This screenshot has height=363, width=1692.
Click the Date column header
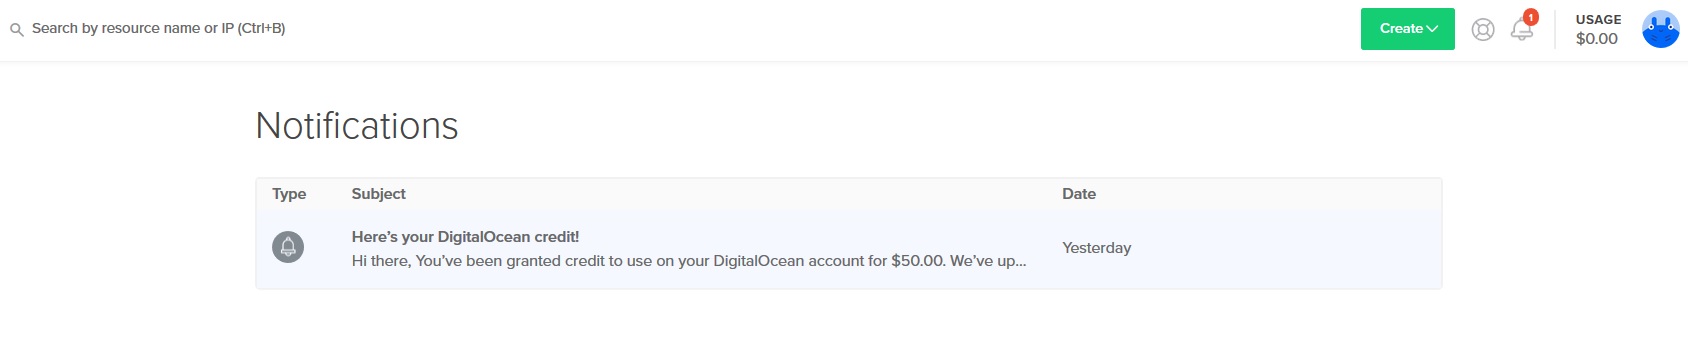click(x=1078, y=194)
